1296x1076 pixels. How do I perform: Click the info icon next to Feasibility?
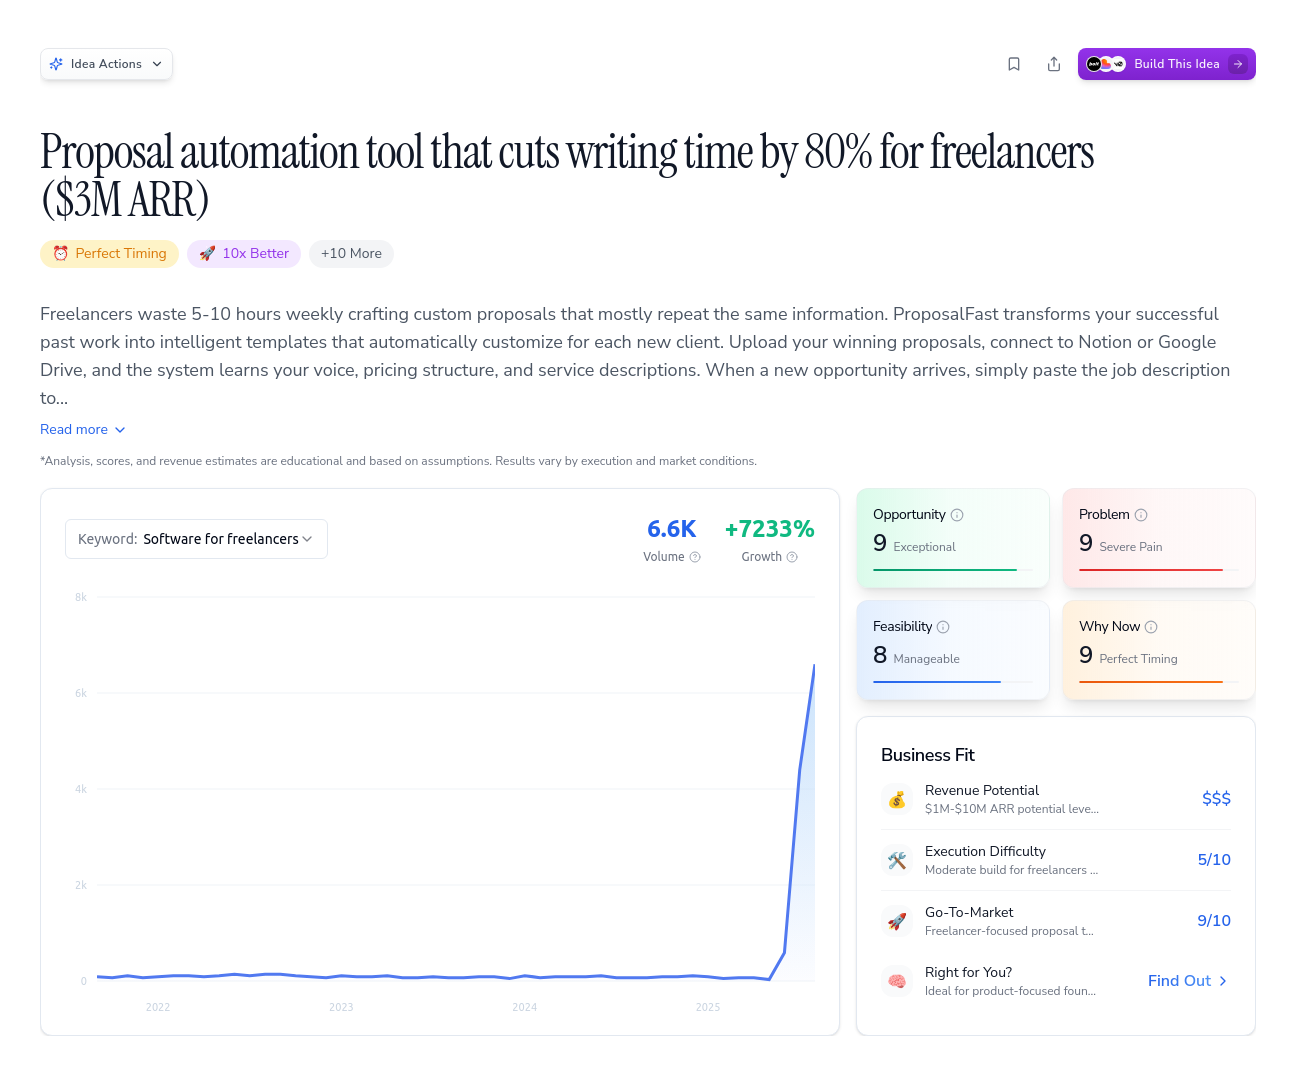point(943,627)
